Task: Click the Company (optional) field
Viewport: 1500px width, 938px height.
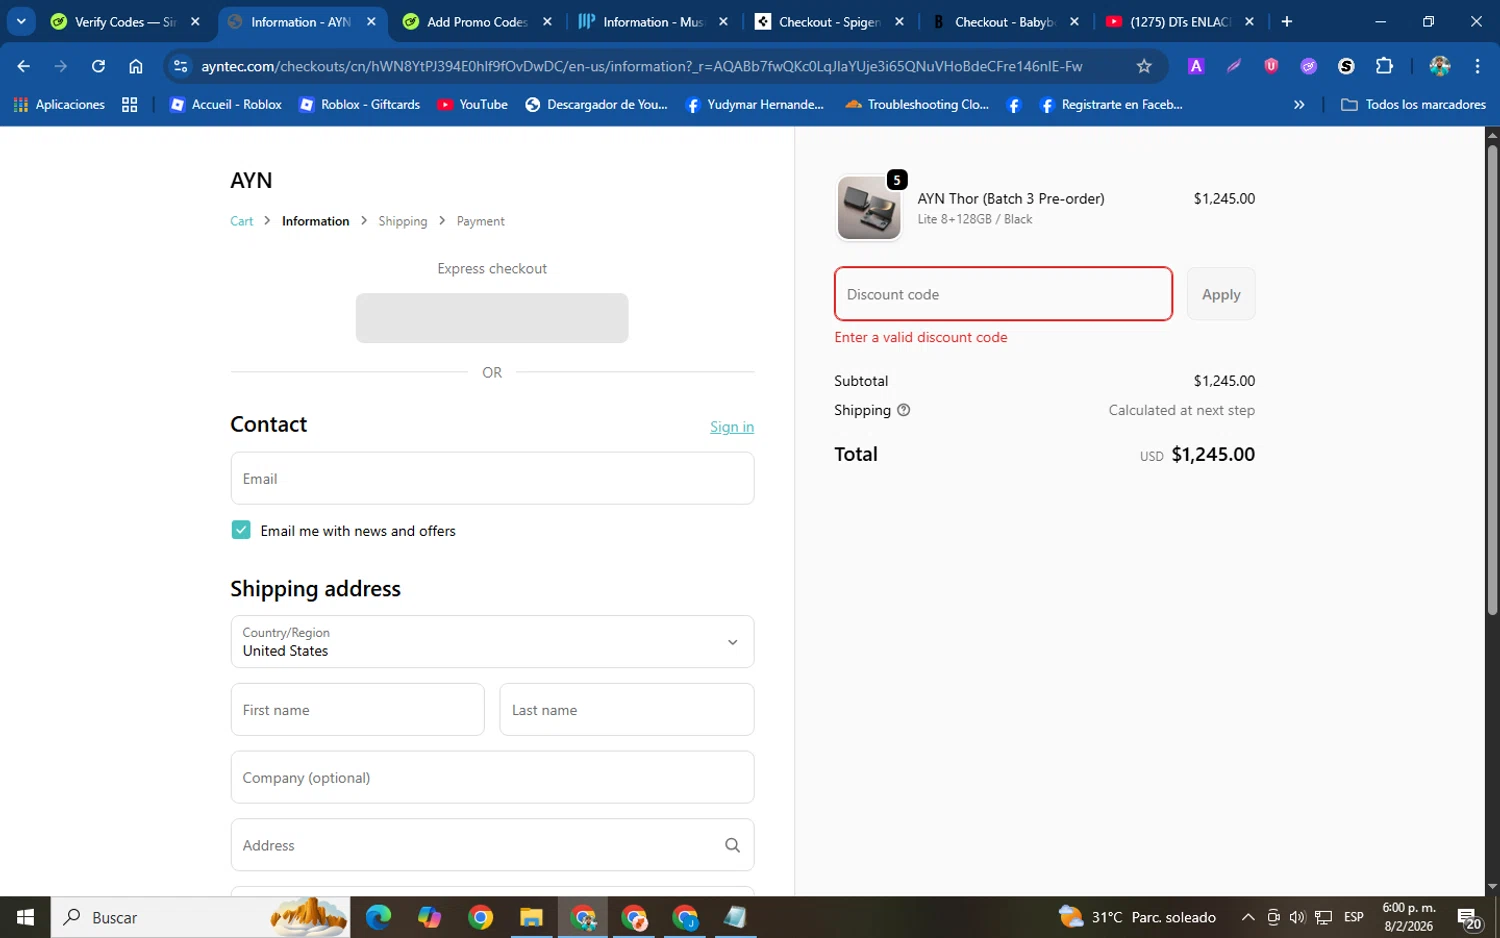Action: tap(492, 777)
